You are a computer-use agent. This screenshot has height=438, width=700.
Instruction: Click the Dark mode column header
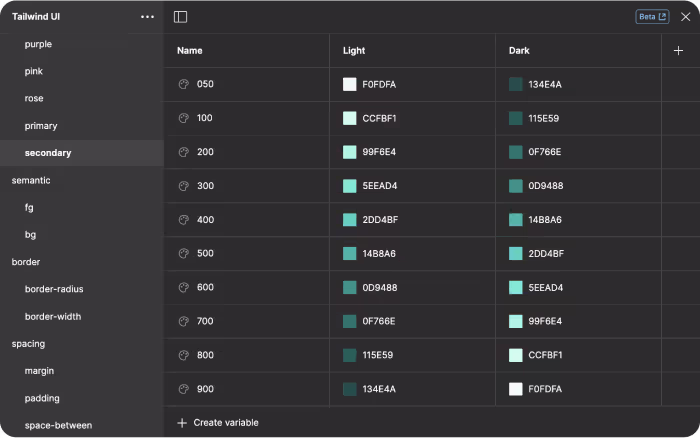tap(519, 51)
